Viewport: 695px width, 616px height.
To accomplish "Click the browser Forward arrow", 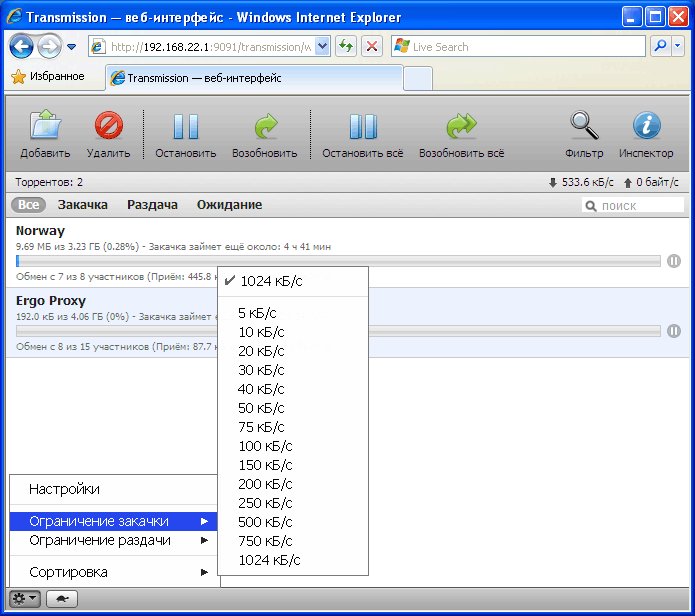I will [49, 46].
